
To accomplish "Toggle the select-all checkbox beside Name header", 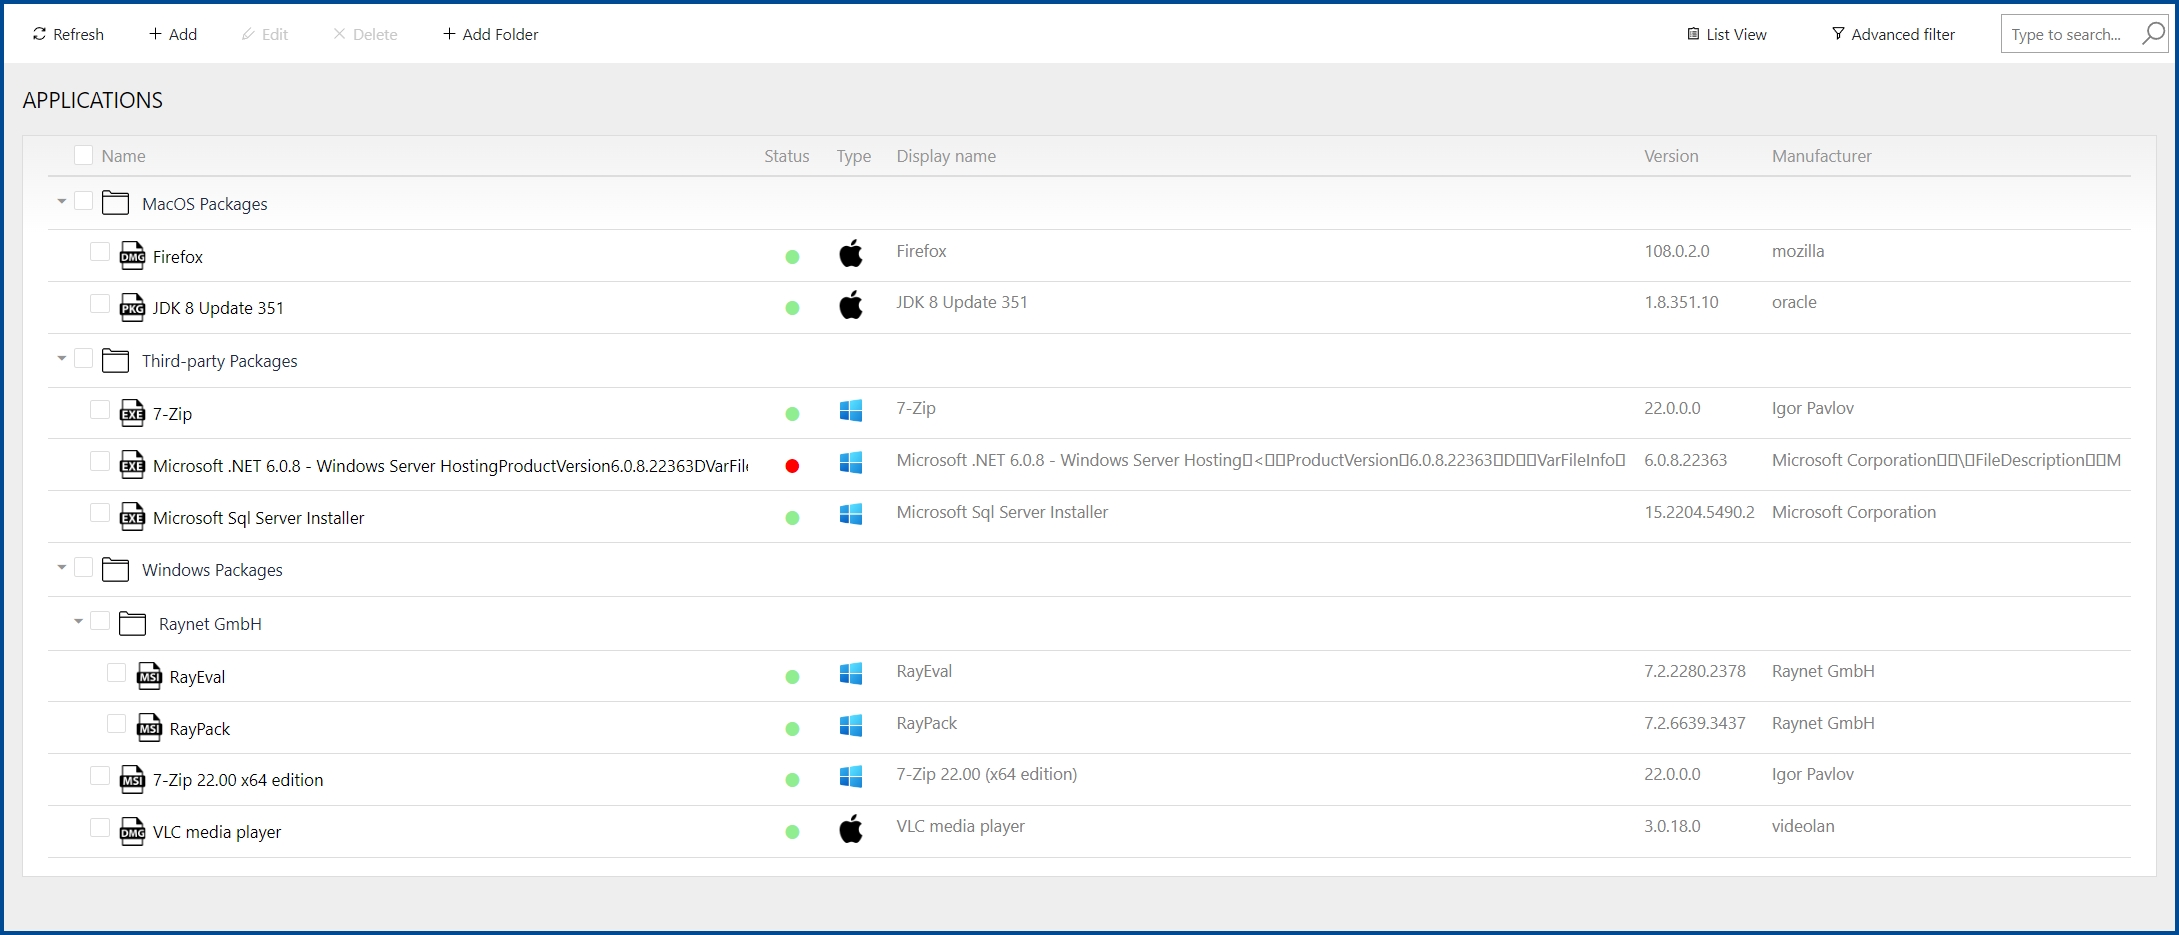I will [x=83, y=155].
